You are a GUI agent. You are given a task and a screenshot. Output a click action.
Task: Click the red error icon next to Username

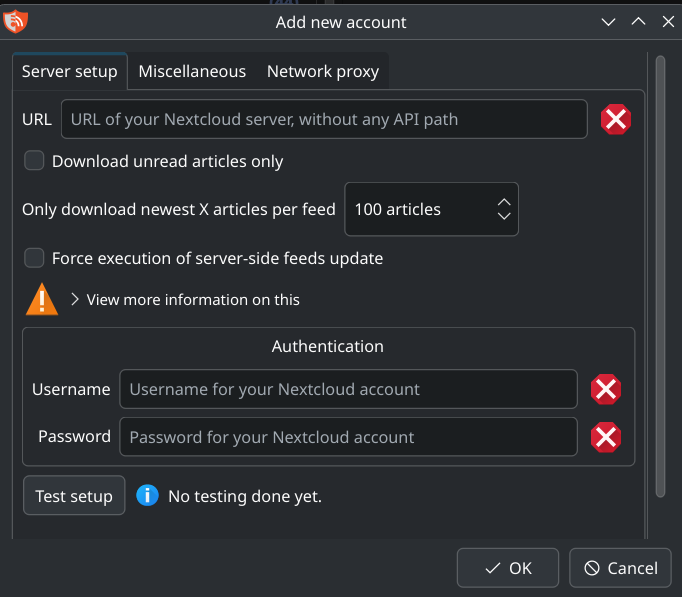pyautogui.click(x=606, y=389)
